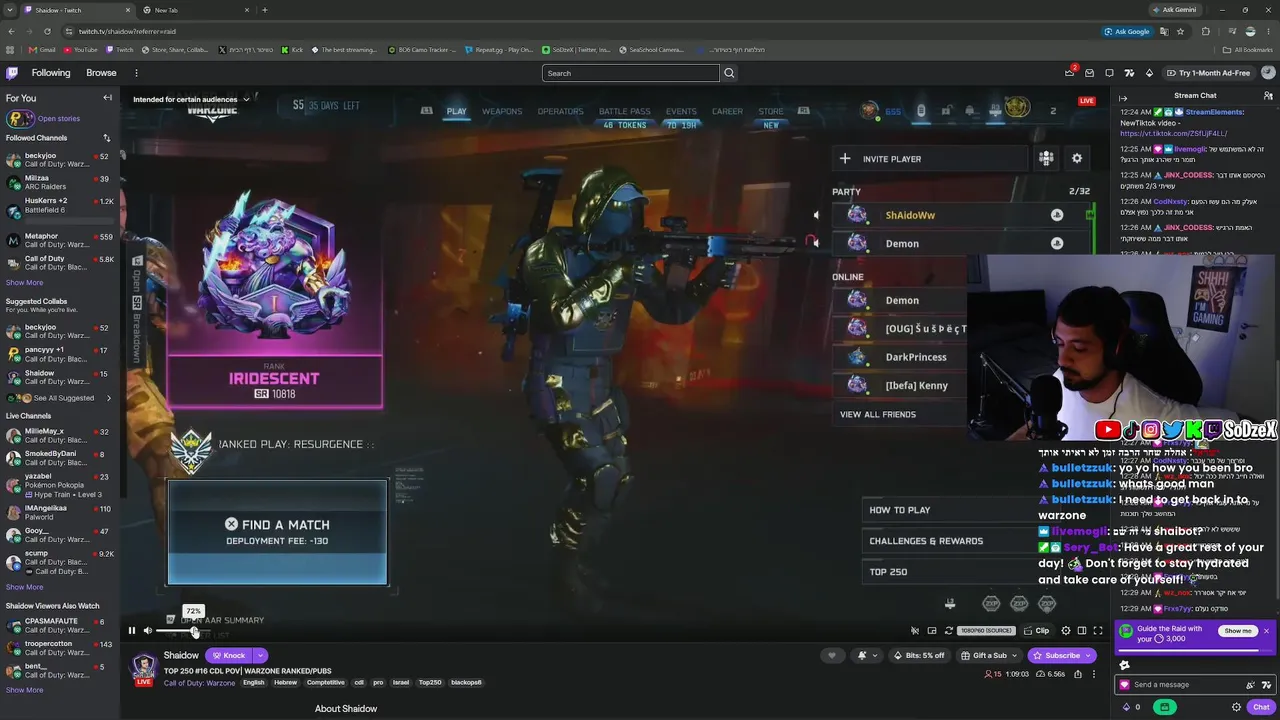Screen dimensions: 1280x720
Task: Open the video player settings gear
Action: (x=1066, y=630)
